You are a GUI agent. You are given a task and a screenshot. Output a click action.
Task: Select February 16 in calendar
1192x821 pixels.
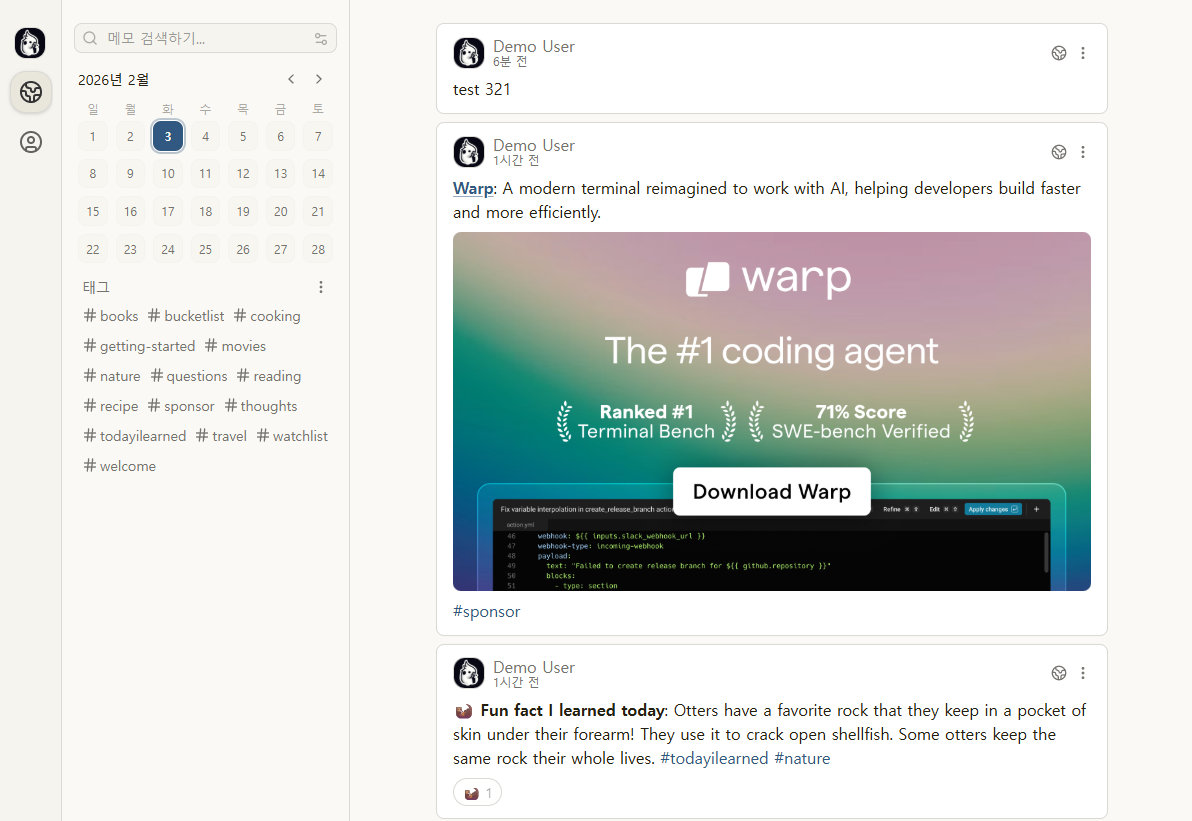[x=131, y=211]
